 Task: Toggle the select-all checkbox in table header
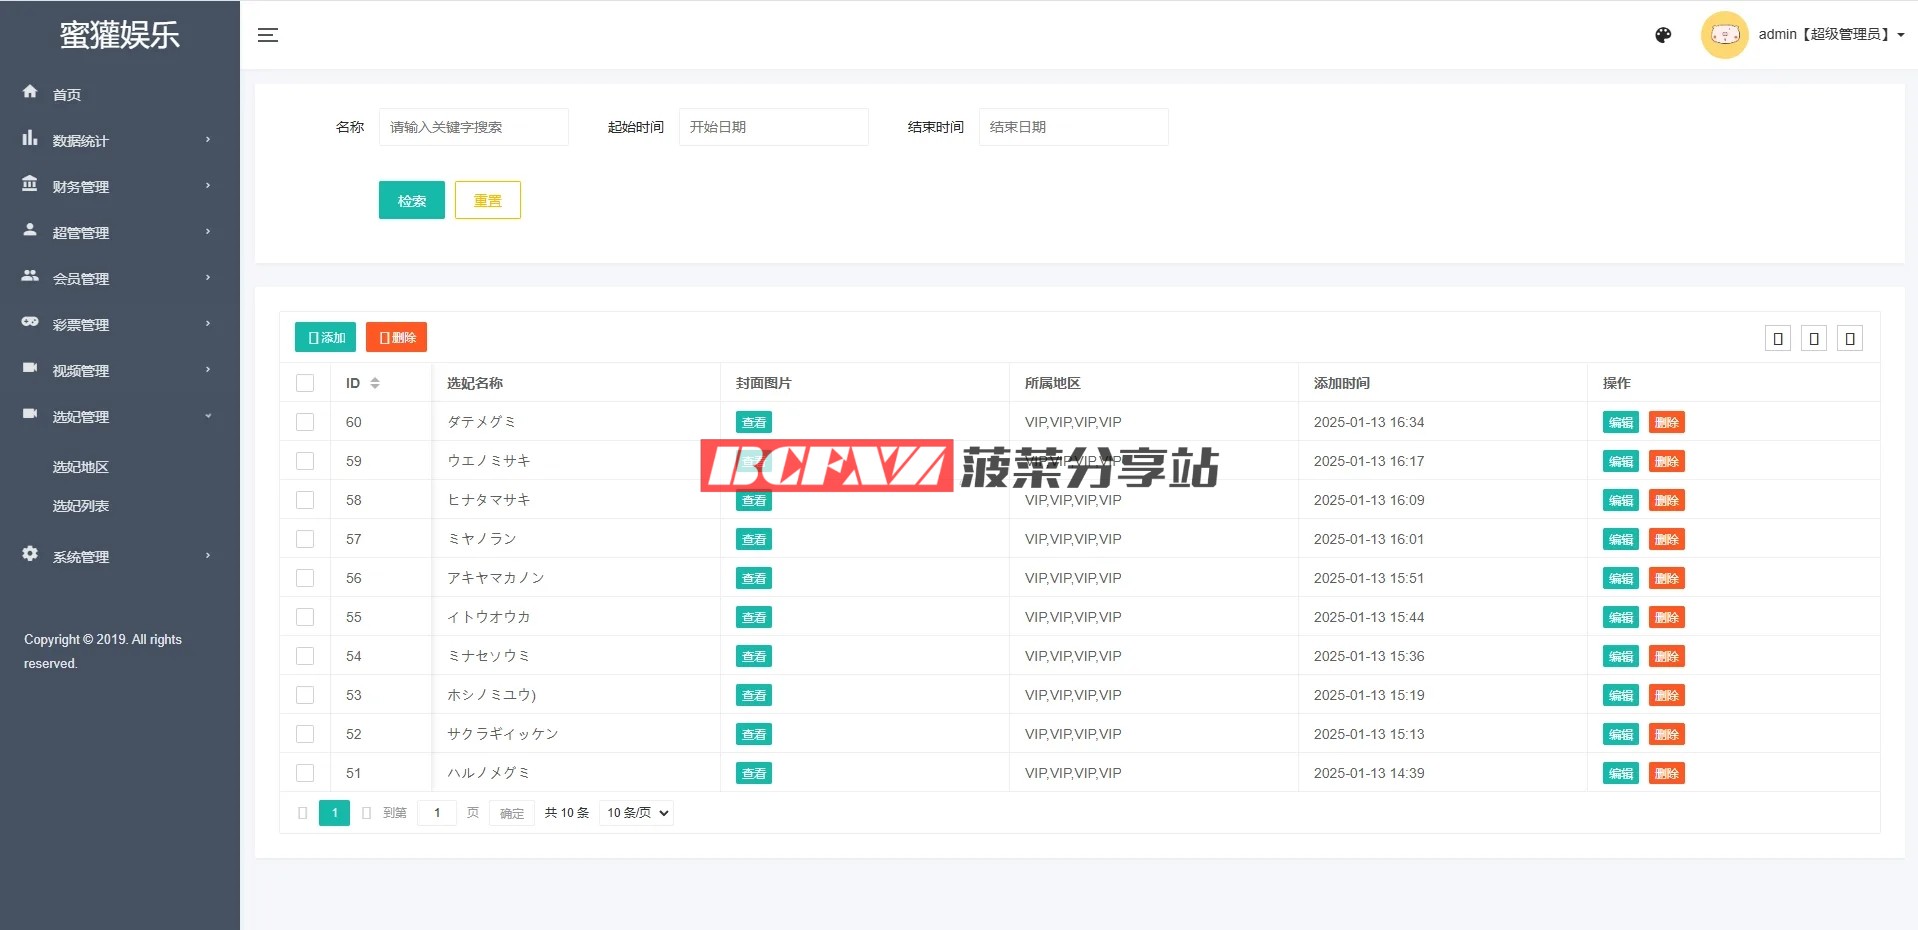pos(305,383)
